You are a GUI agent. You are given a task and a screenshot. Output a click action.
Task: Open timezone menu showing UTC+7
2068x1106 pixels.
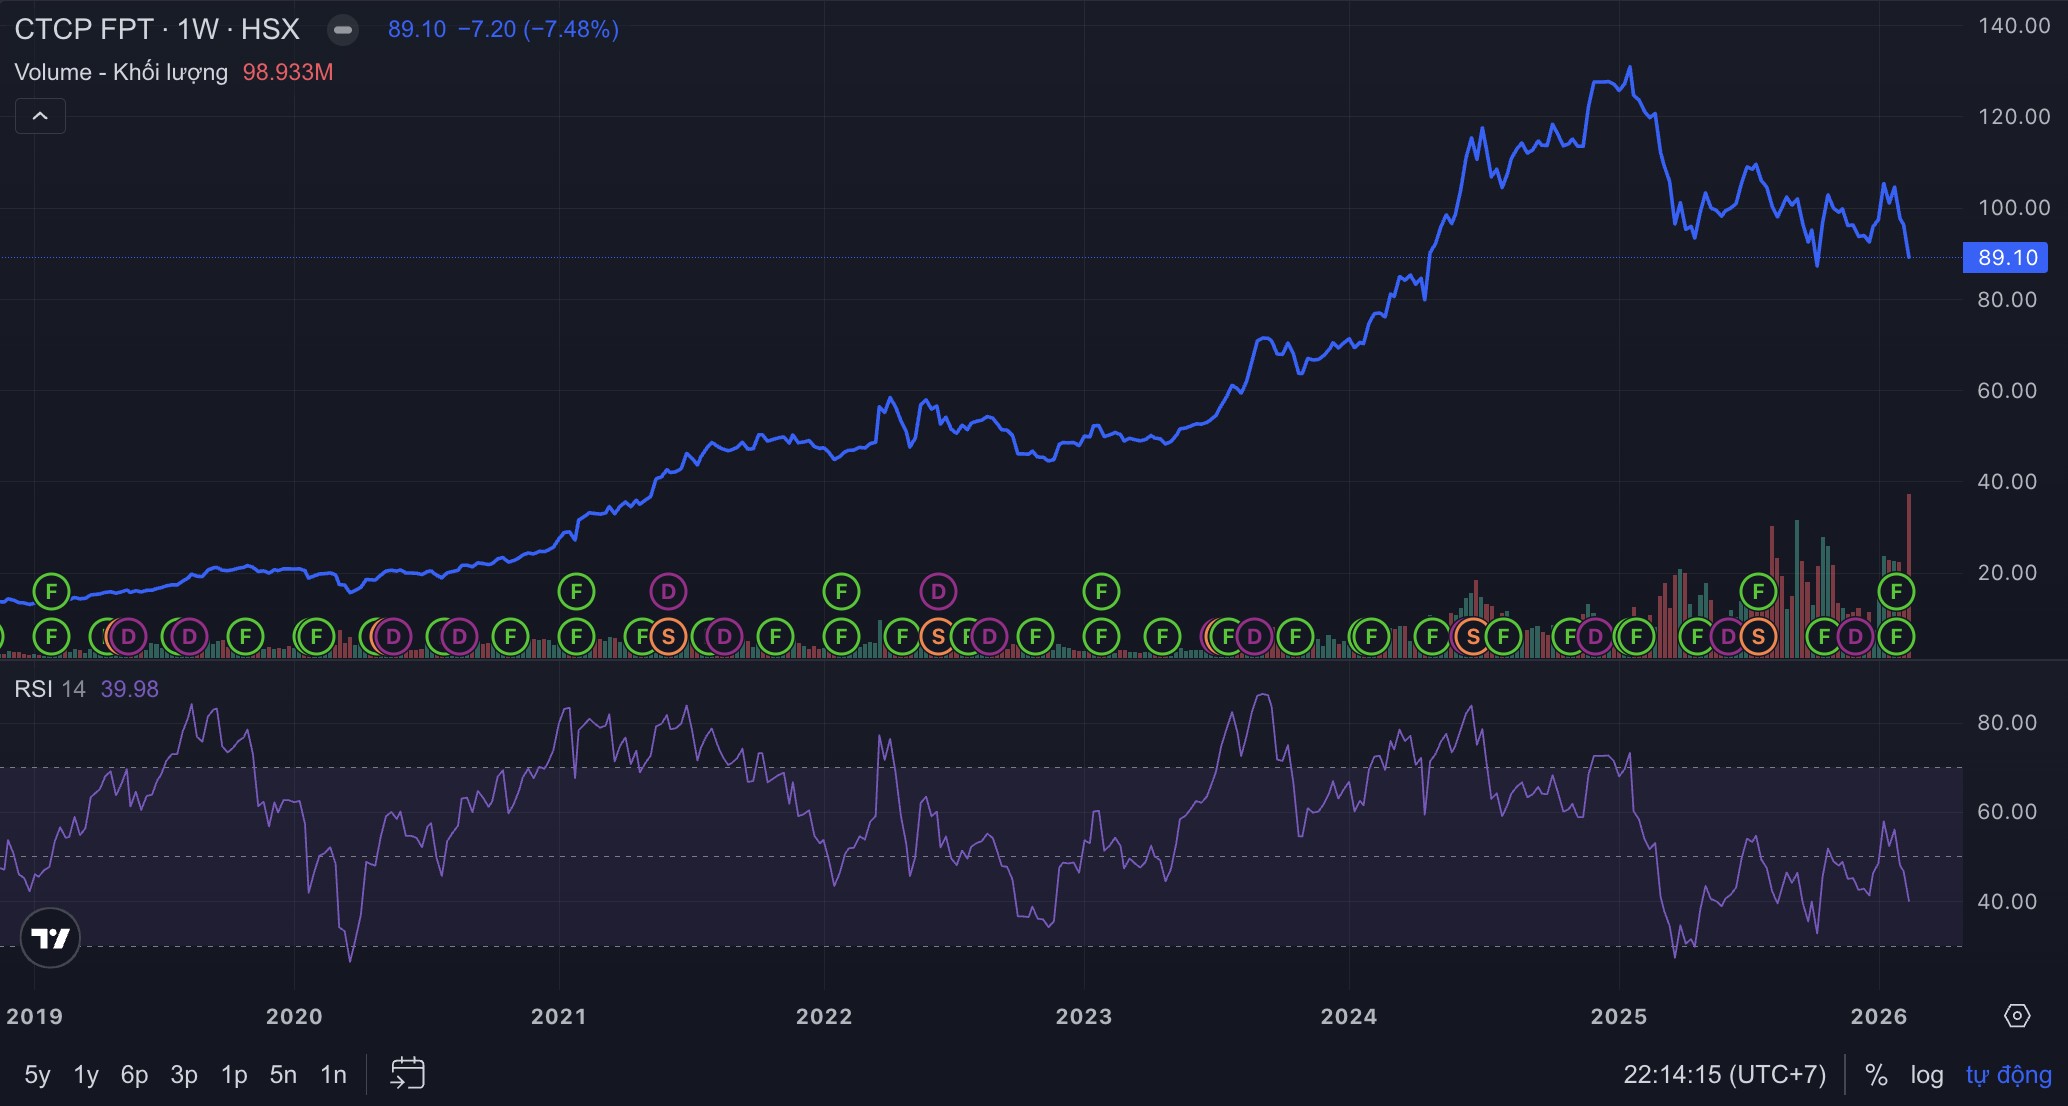pyautogui.click(x=1724, y=1075)
